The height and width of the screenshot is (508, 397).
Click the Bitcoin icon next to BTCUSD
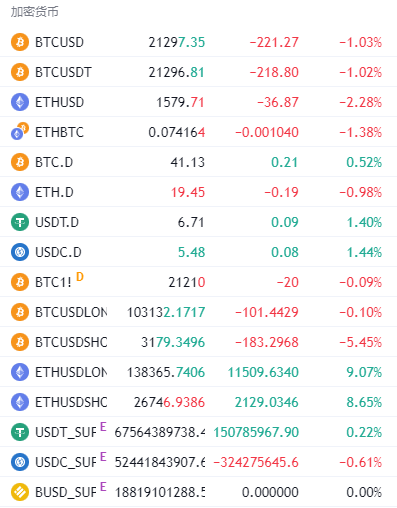[20, 42]
